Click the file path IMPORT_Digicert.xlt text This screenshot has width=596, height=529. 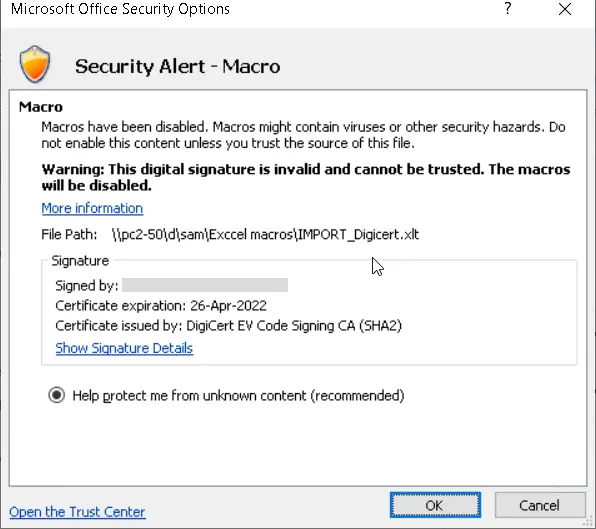point(265,234)
